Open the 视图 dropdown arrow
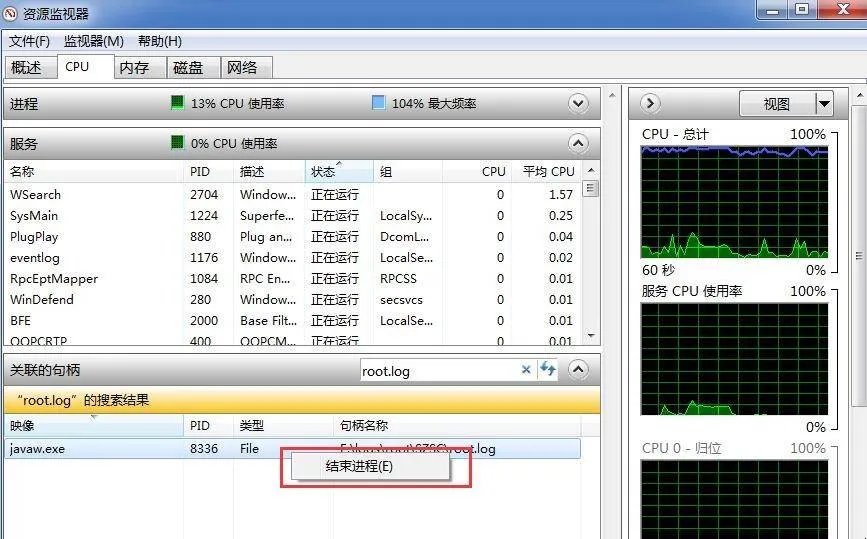This screenshot has height=539, width=867. (824, 103)
